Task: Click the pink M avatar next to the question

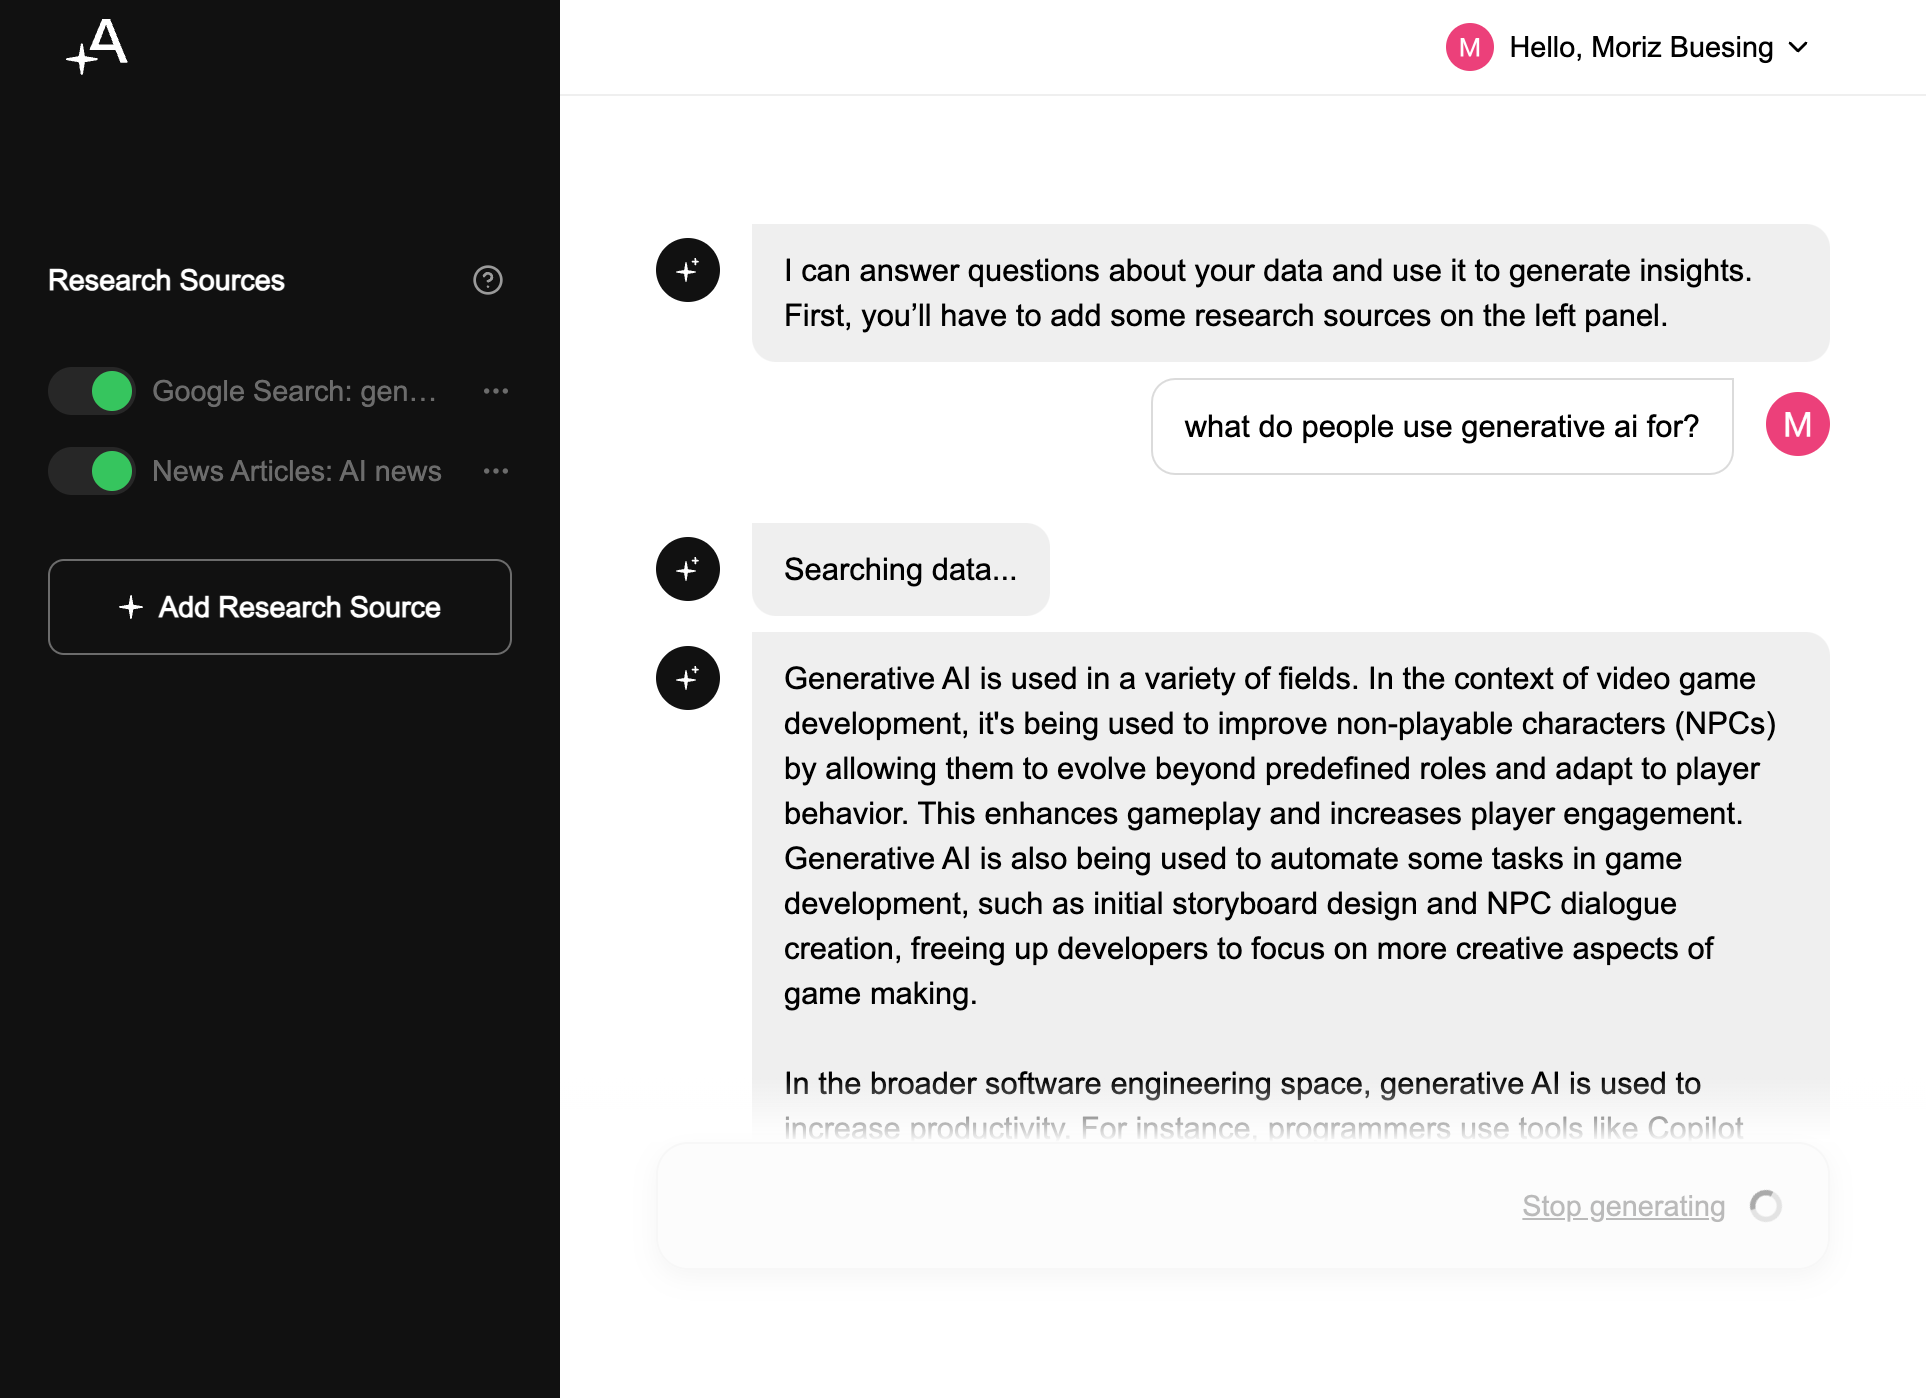Action: tap(1797, 425)
